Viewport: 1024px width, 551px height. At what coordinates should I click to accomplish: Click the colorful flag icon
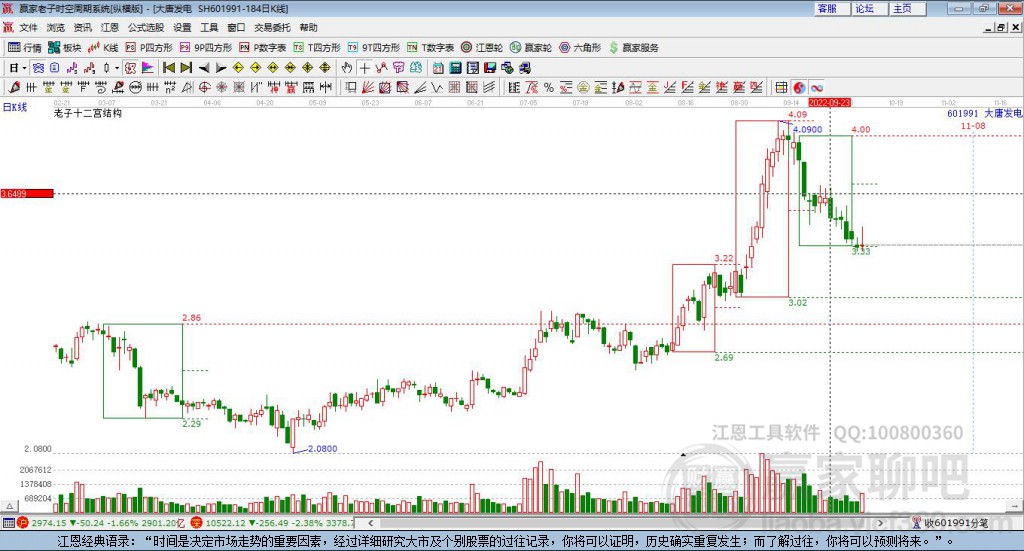pyautogui.click(x=148, y=68)
